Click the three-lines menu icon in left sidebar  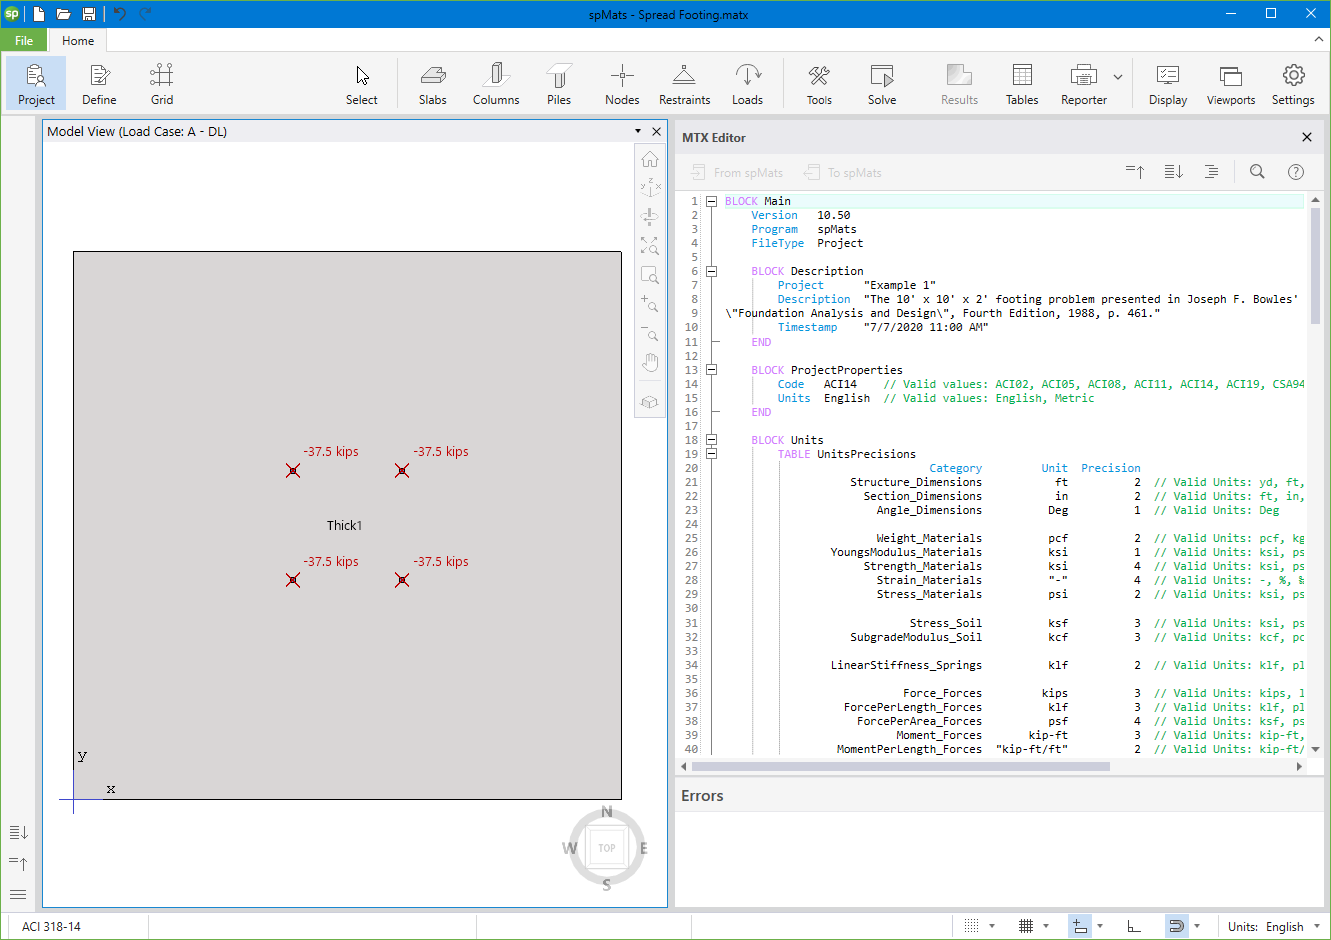click(x=18, y=894)
